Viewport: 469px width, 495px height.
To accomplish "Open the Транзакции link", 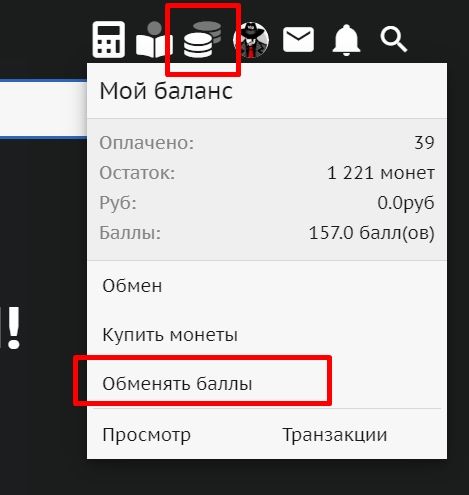I will 335,435.
